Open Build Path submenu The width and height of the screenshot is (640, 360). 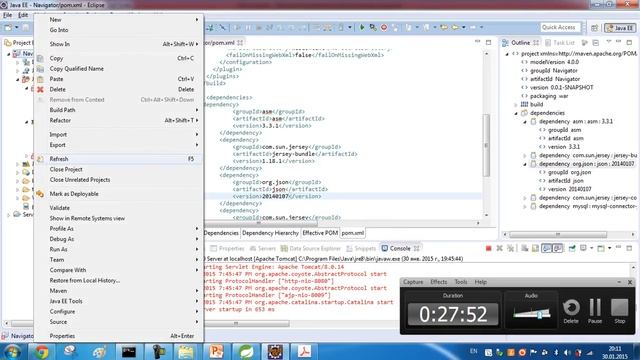118,110
